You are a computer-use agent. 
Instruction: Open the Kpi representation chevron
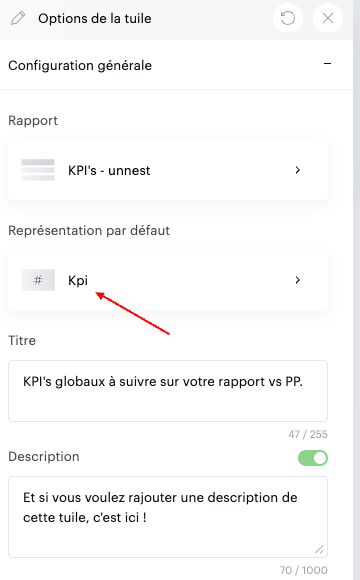click(297, 280)
